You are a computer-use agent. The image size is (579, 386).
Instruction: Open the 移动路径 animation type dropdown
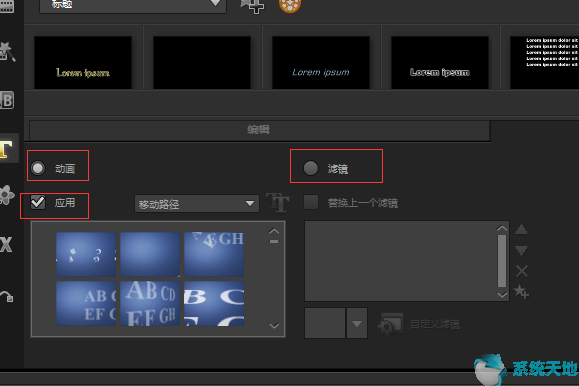pyautogui.click(x=197, y=204)
